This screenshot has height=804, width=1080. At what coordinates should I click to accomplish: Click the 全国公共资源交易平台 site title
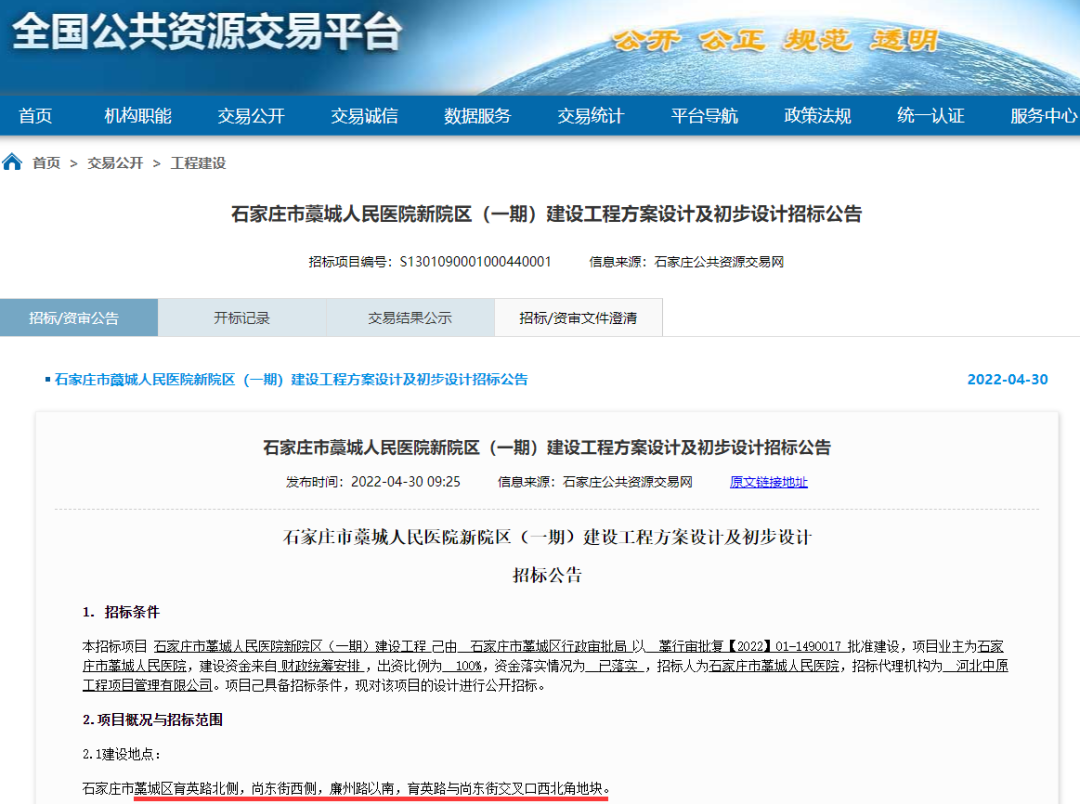[x=207, y=32]
